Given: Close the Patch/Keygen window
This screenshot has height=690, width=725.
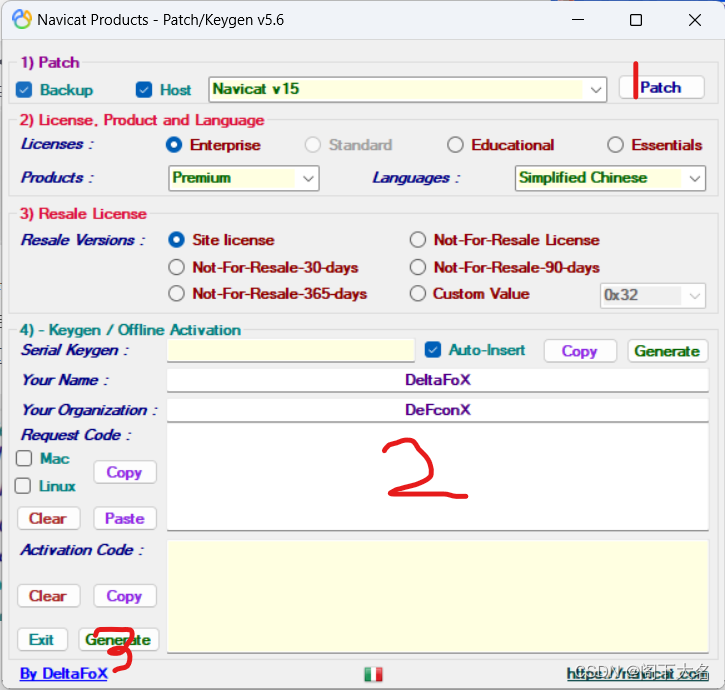Looking at the screenshot, I should 694,20.
